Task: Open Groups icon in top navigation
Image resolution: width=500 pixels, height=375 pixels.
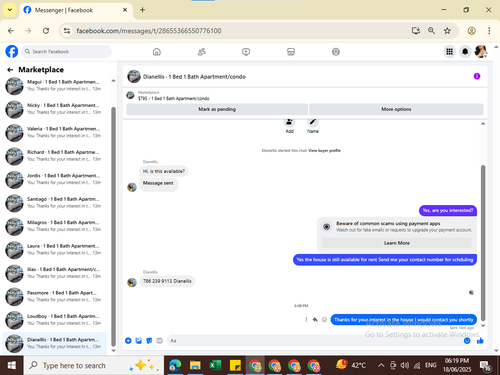Action: (336, 52)
